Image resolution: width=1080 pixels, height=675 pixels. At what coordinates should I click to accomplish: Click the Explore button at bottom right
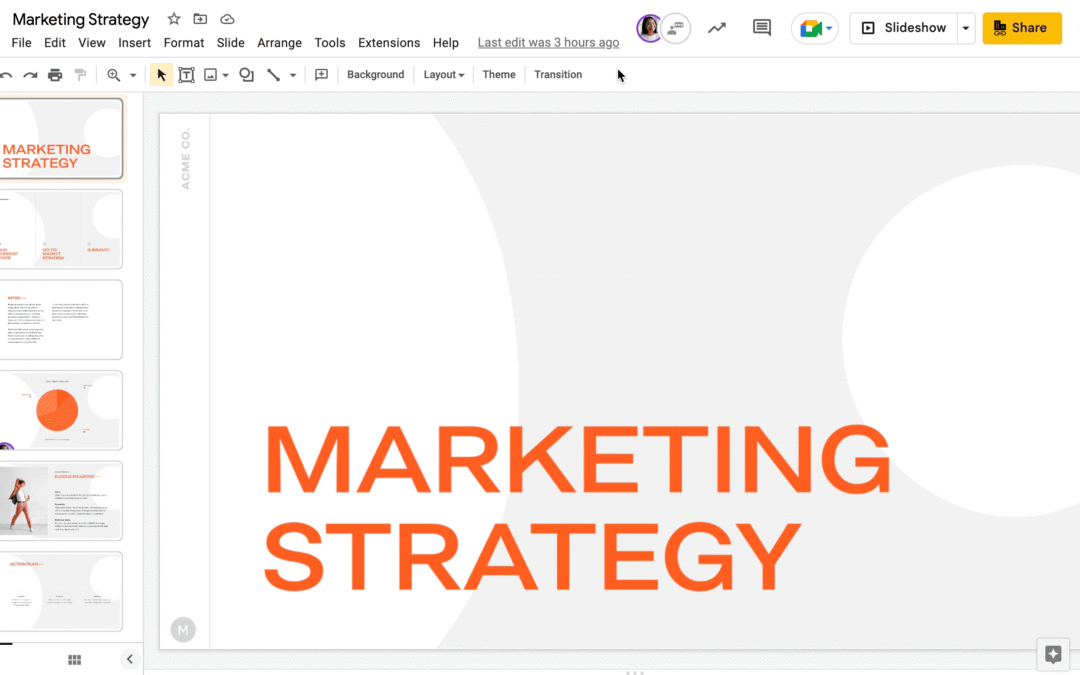point(1053,654)
